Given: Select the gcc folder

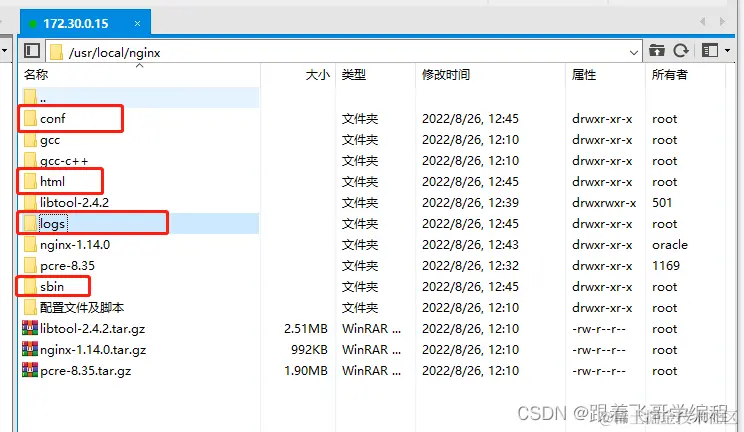Looking at the screenshot, I should pos(50,140).
